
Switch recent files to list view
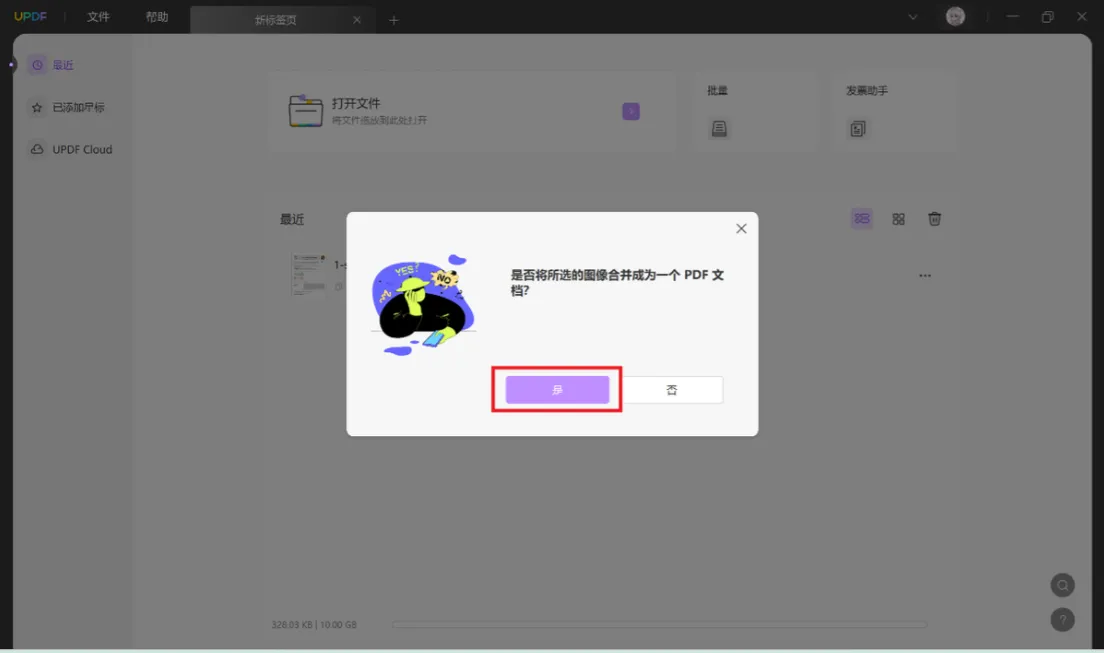click(x=862, y=219)
